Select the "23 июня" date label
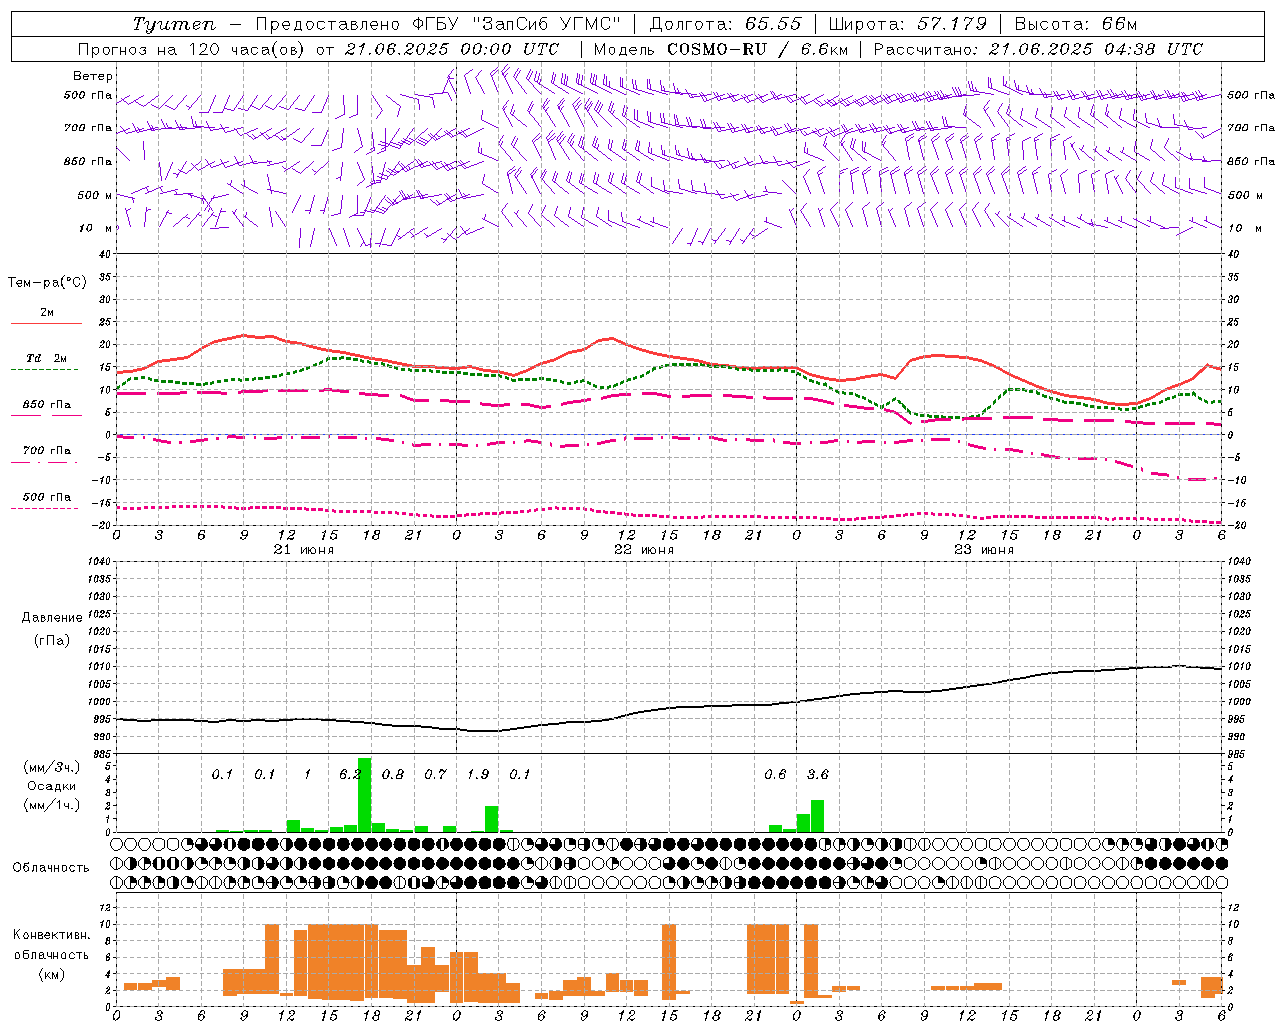This screenshot has height=1024, width=1280. point(984,550)
